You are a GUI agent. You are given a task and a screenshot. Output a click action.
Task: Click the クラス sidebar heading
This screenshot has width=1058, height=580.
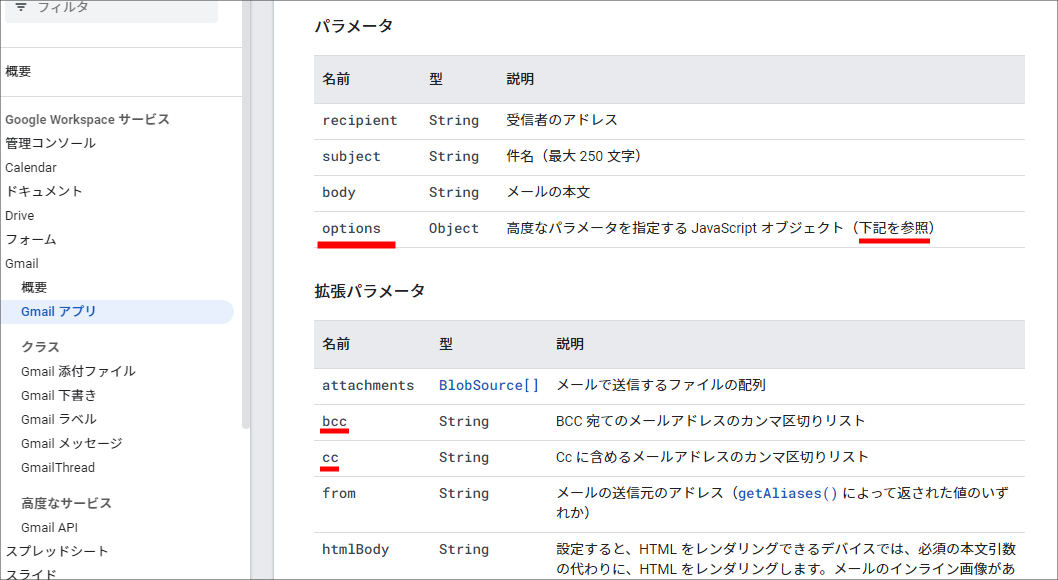click(40, 347)
